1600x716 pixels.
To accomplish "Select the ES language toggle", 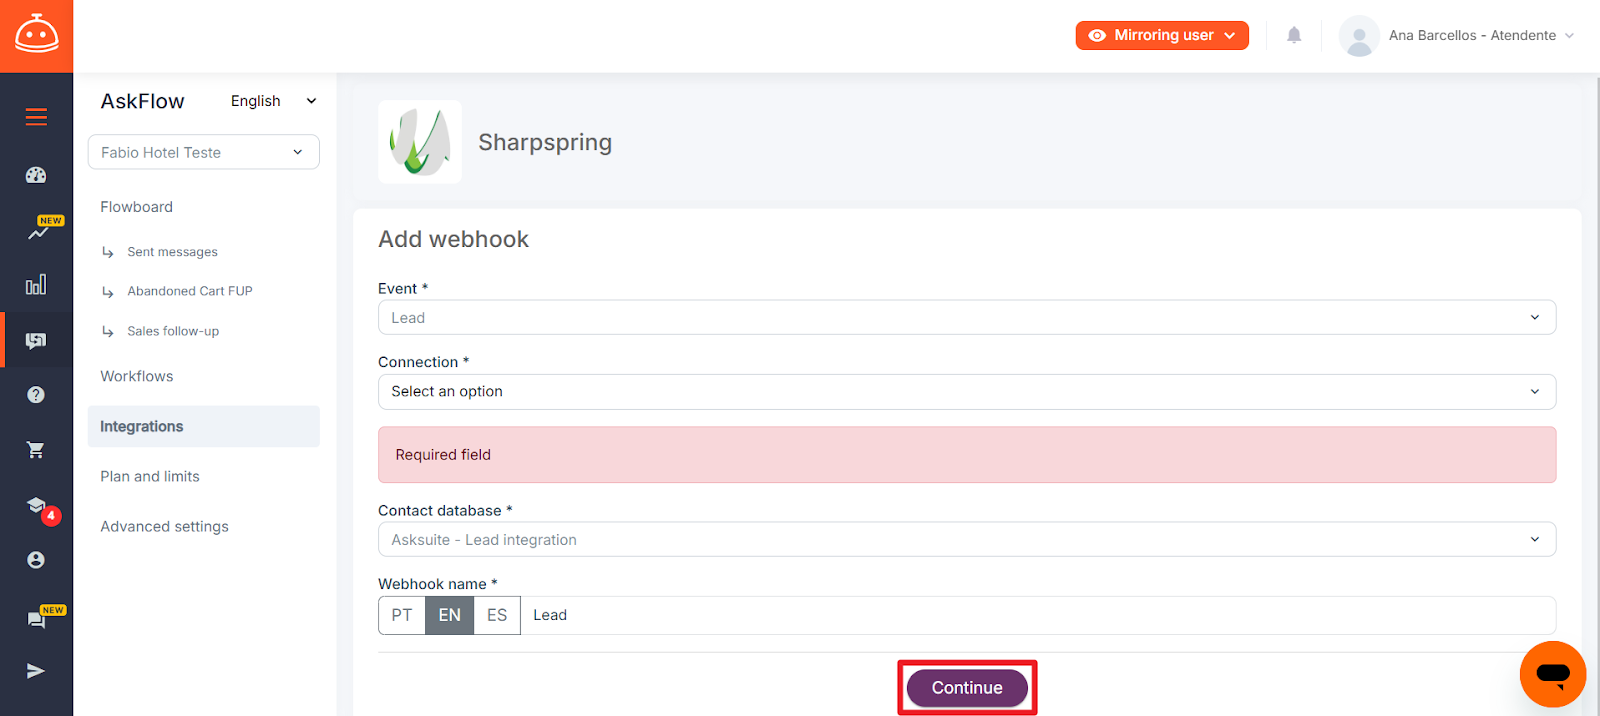I will [497, 615].
